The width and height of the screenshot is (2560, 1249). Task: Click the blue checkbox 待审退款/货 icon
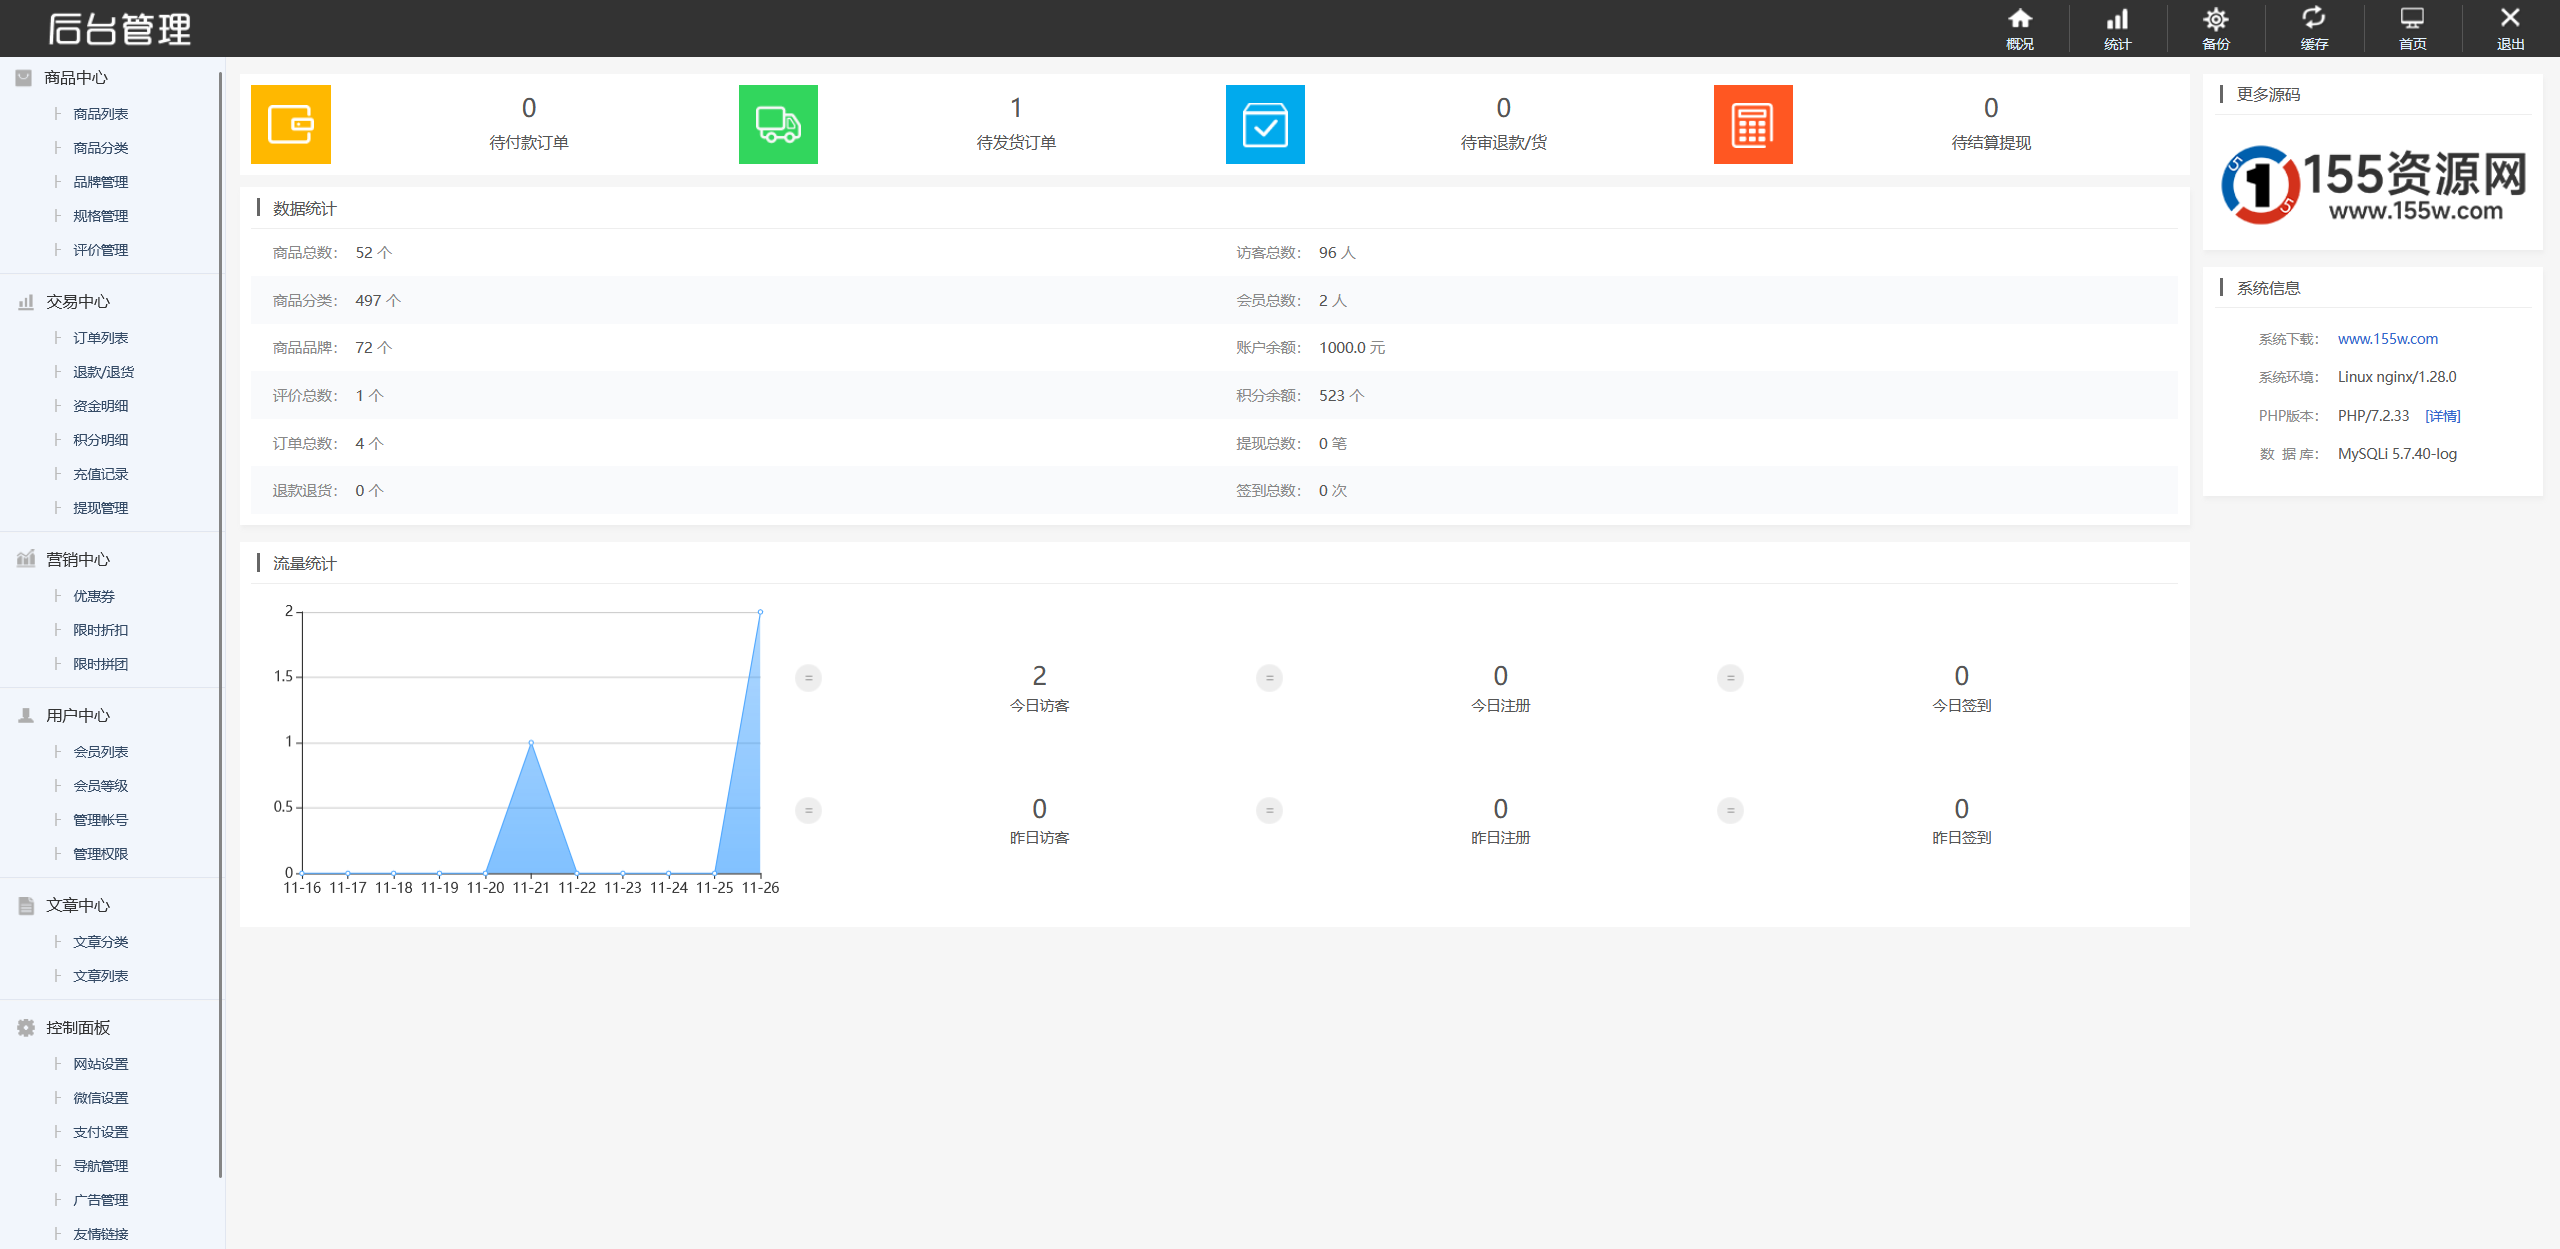click(x=1265, y=125)
